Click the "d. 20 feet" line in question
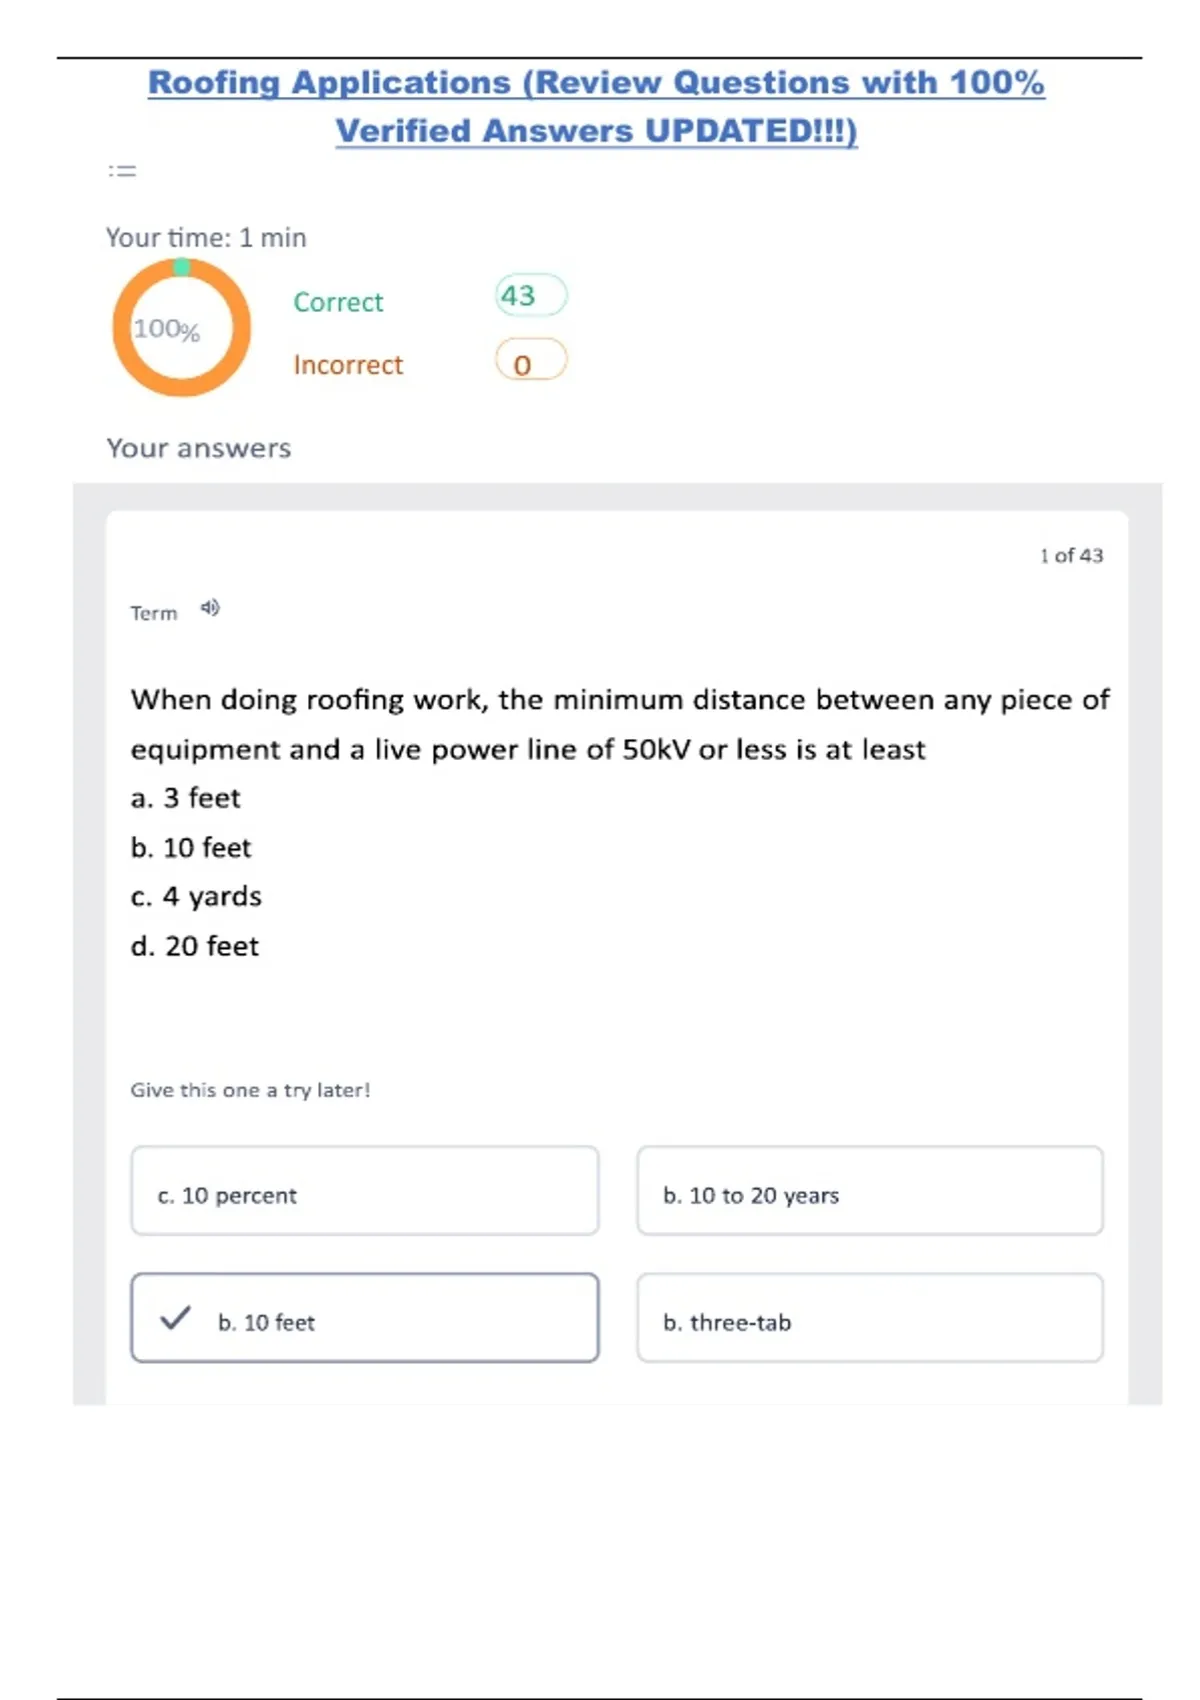The image size is (1200, 1700). pos(195,946)
